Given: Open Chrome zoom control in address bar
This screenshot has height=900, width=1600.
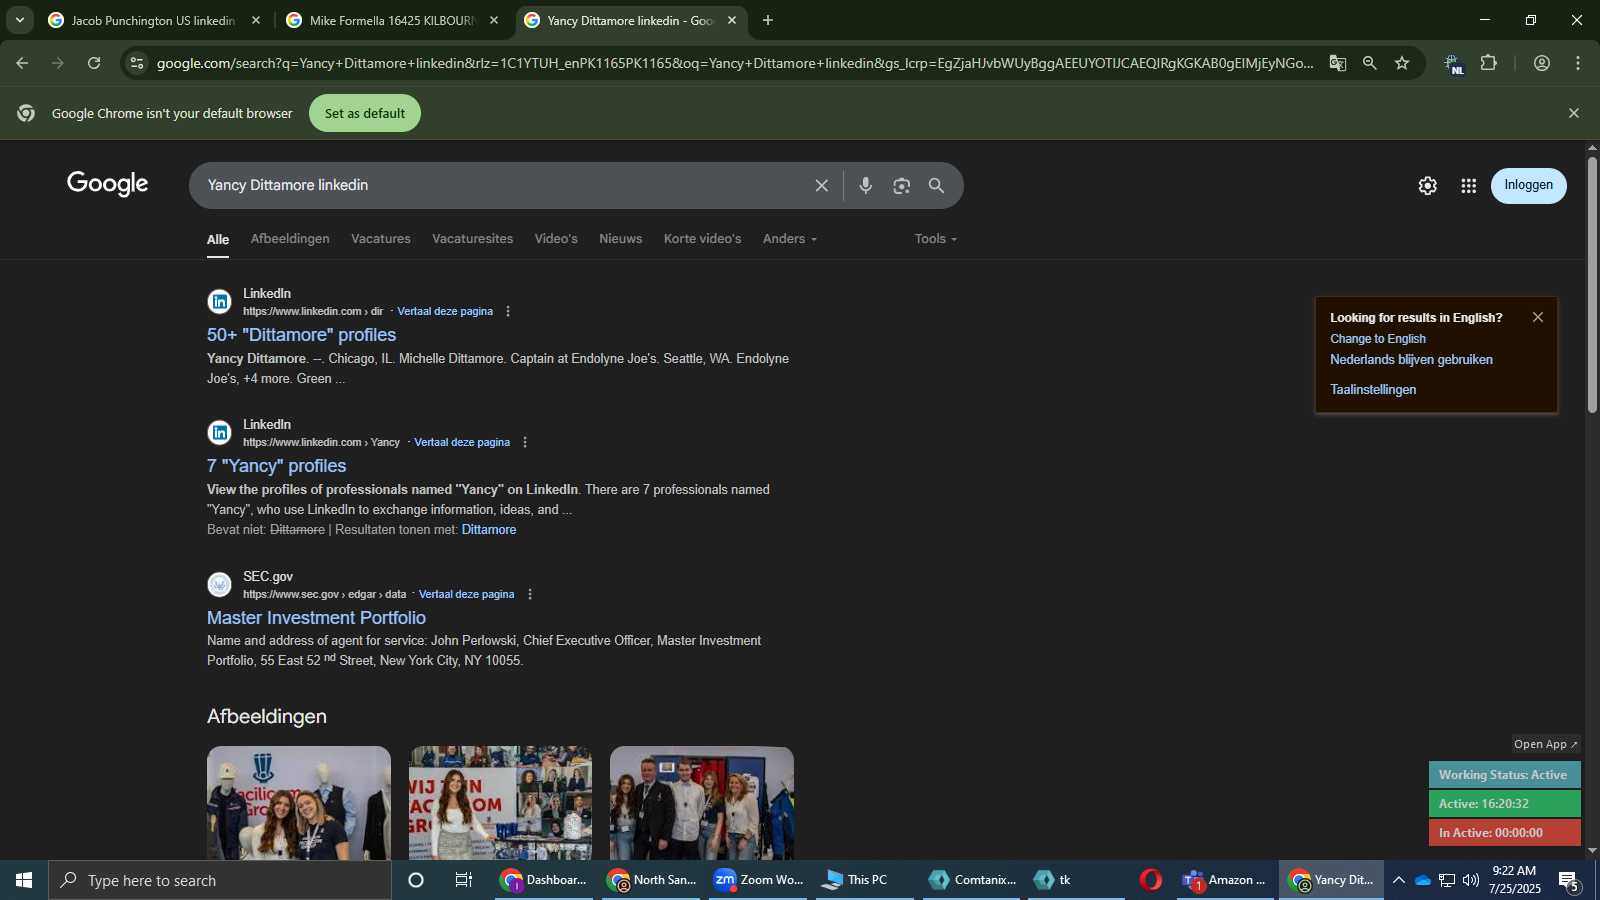Looking at the screenshot, I should pyautogui.click(x=1369, y=63).
